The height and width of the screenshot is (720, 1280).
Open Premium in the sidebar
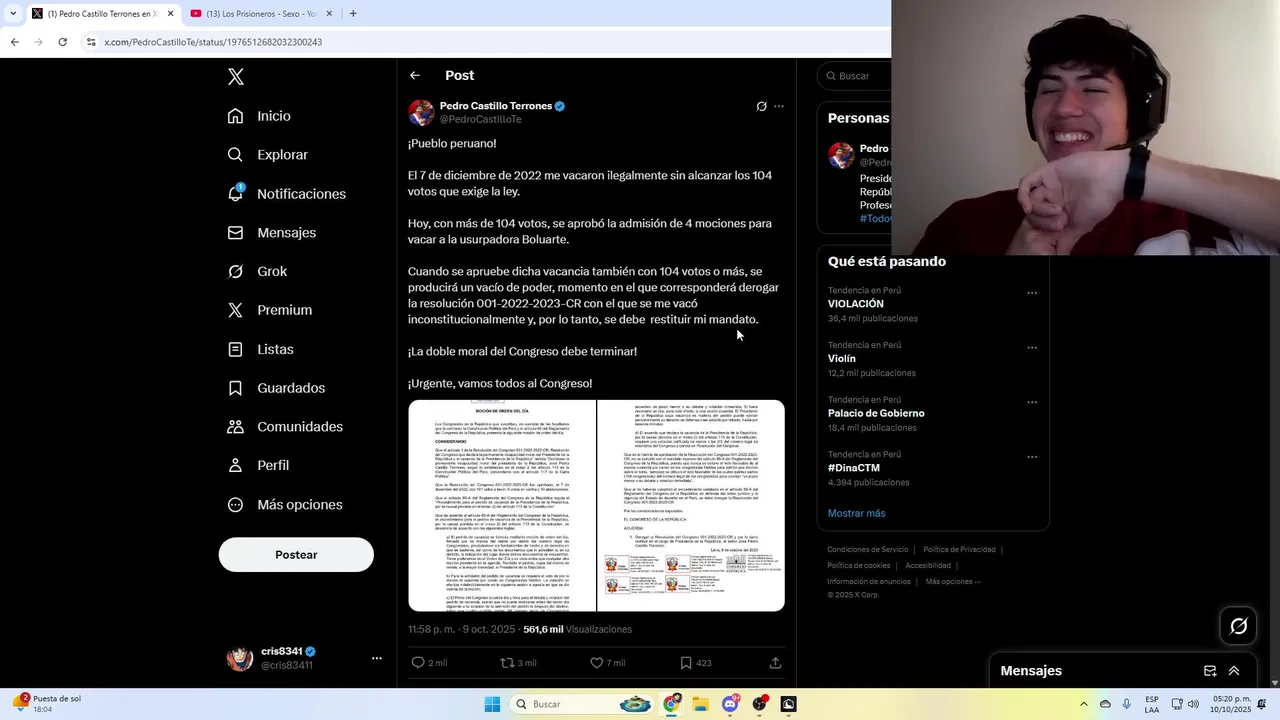pyautogui.click(x=269, y=310)
